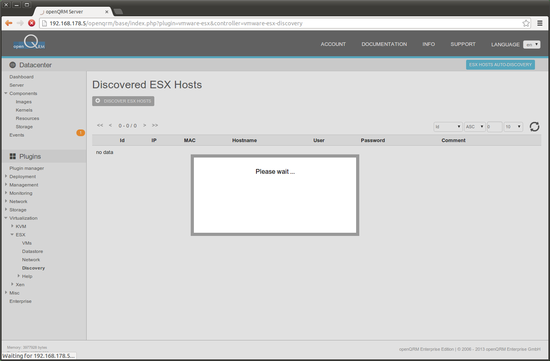Expand the Network plugin group
The height and width of the screenshot is (361, 550).
tap(6, 201)
